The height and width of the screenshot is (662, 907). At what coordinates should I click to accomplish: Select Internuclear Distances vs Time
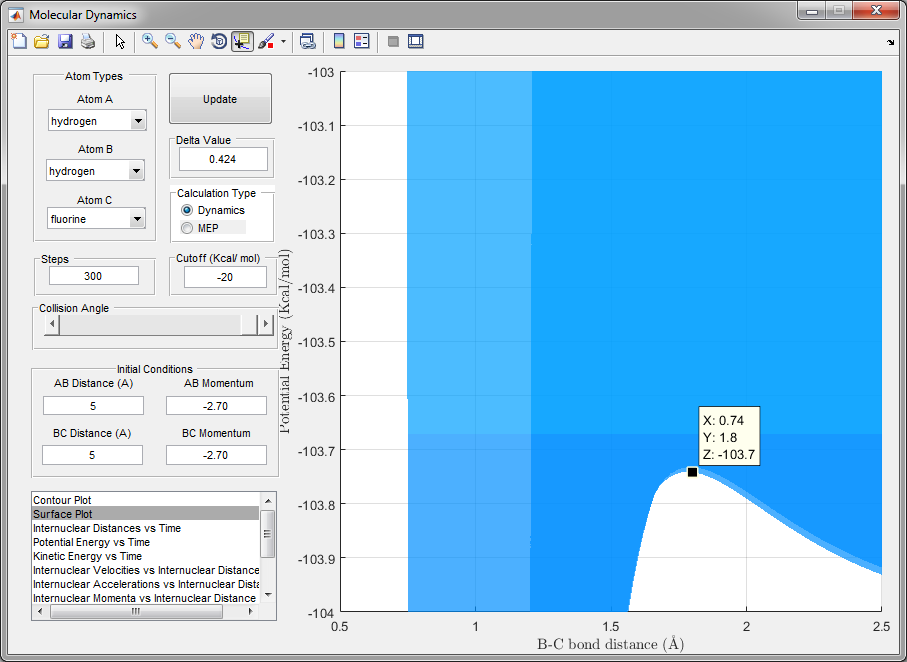[146, 528]
